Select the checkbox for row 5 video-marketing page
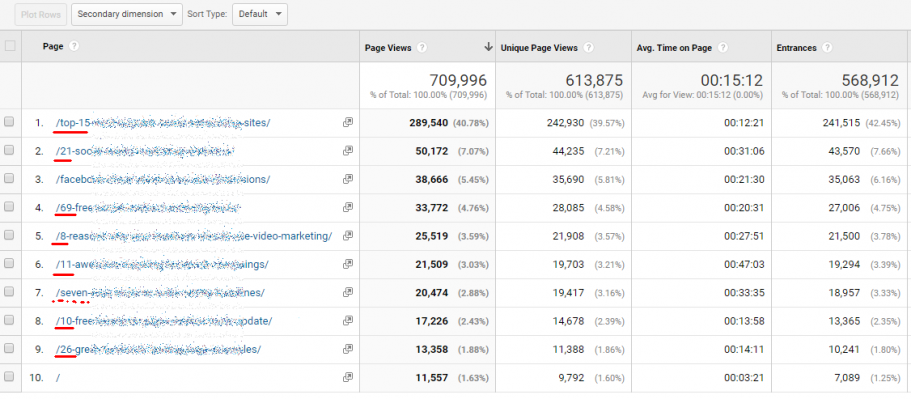Screen dimensions: 911x399 click(x=9, y=235)
